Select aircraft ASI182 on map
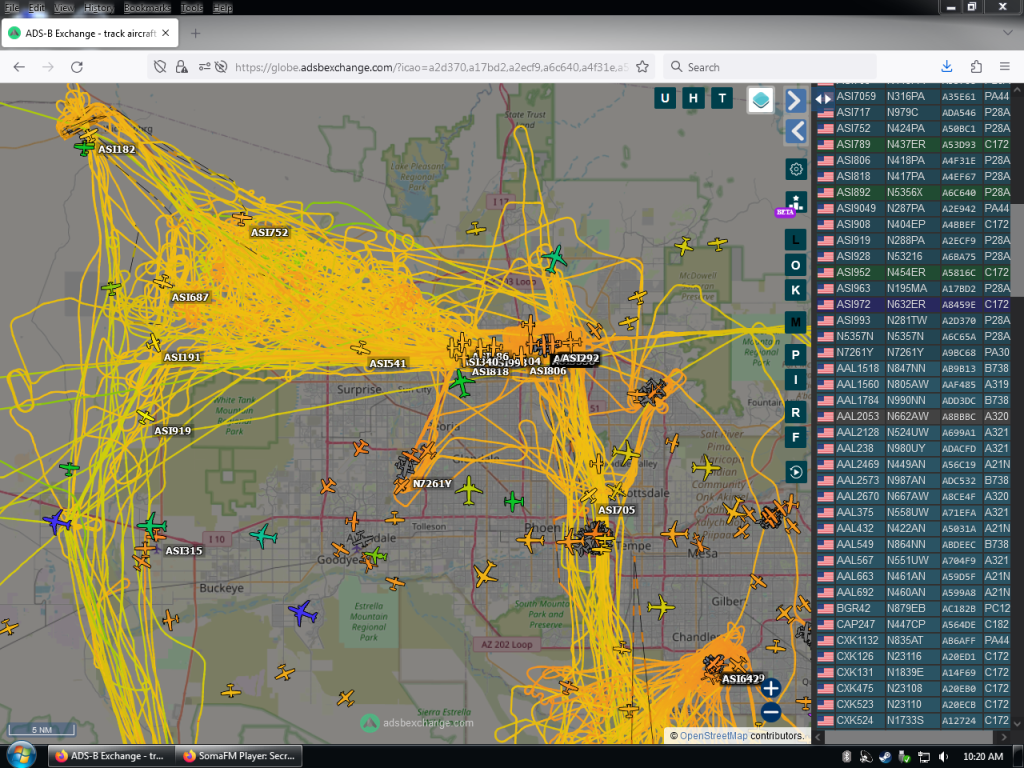Screen dimensions: 1024x768 [x=84, y=148]
